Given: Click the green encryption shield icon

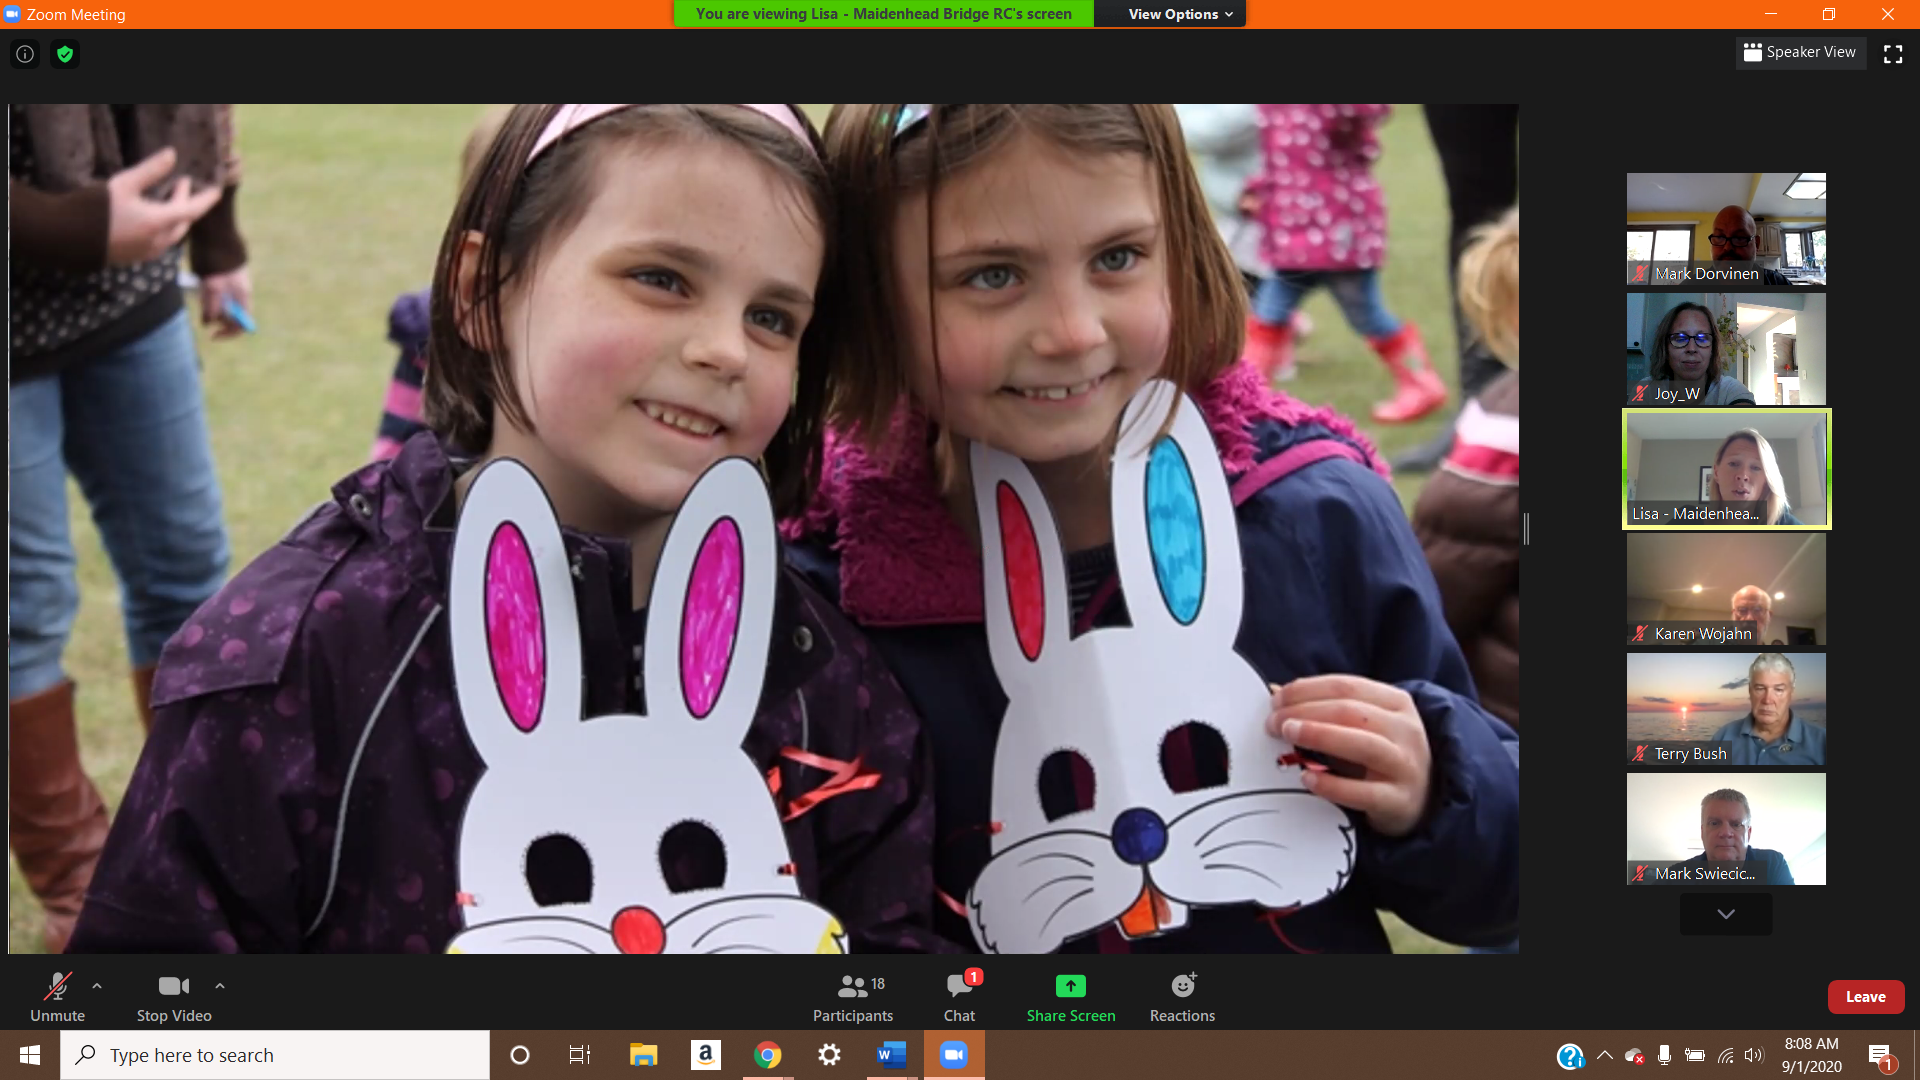Looking at the screenshot, I should (x=65, y=54).
